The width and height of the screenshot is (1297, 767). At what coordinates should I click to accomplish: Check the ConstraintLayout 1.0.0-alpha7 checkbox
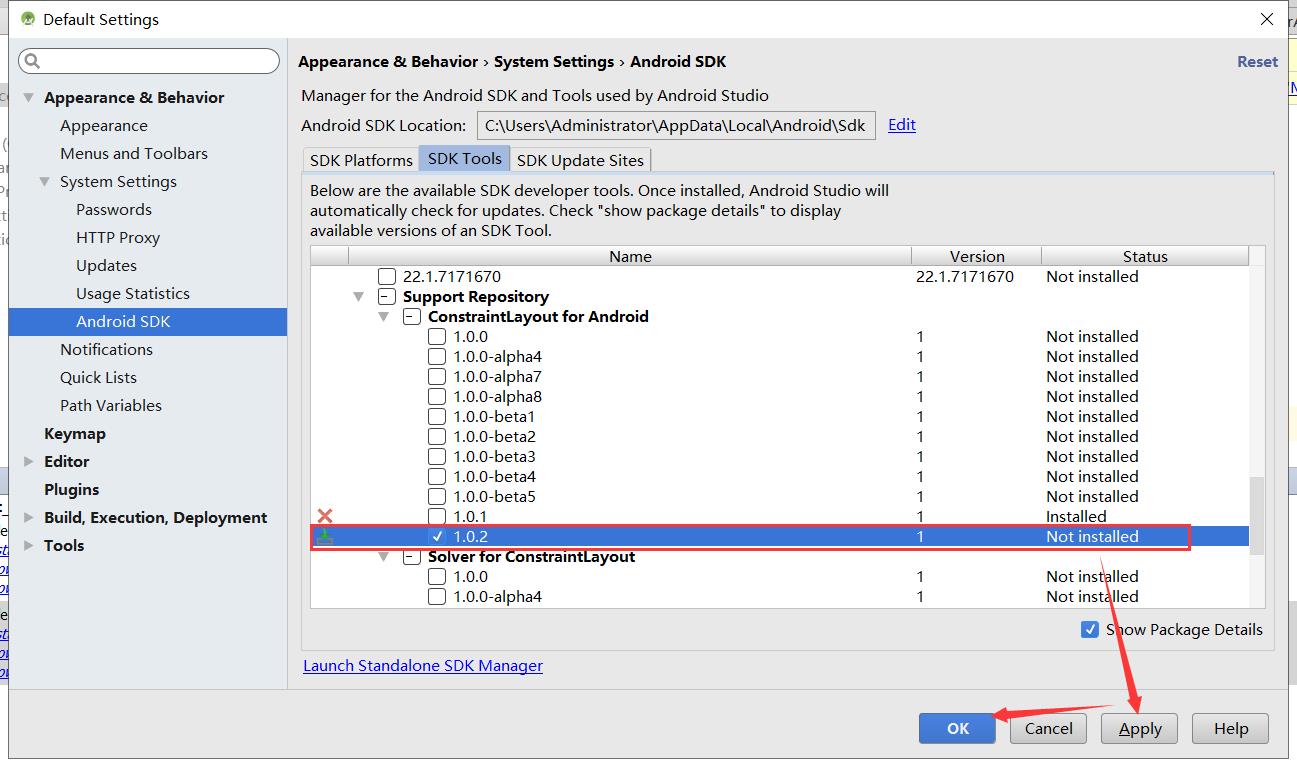coord(437,376)
